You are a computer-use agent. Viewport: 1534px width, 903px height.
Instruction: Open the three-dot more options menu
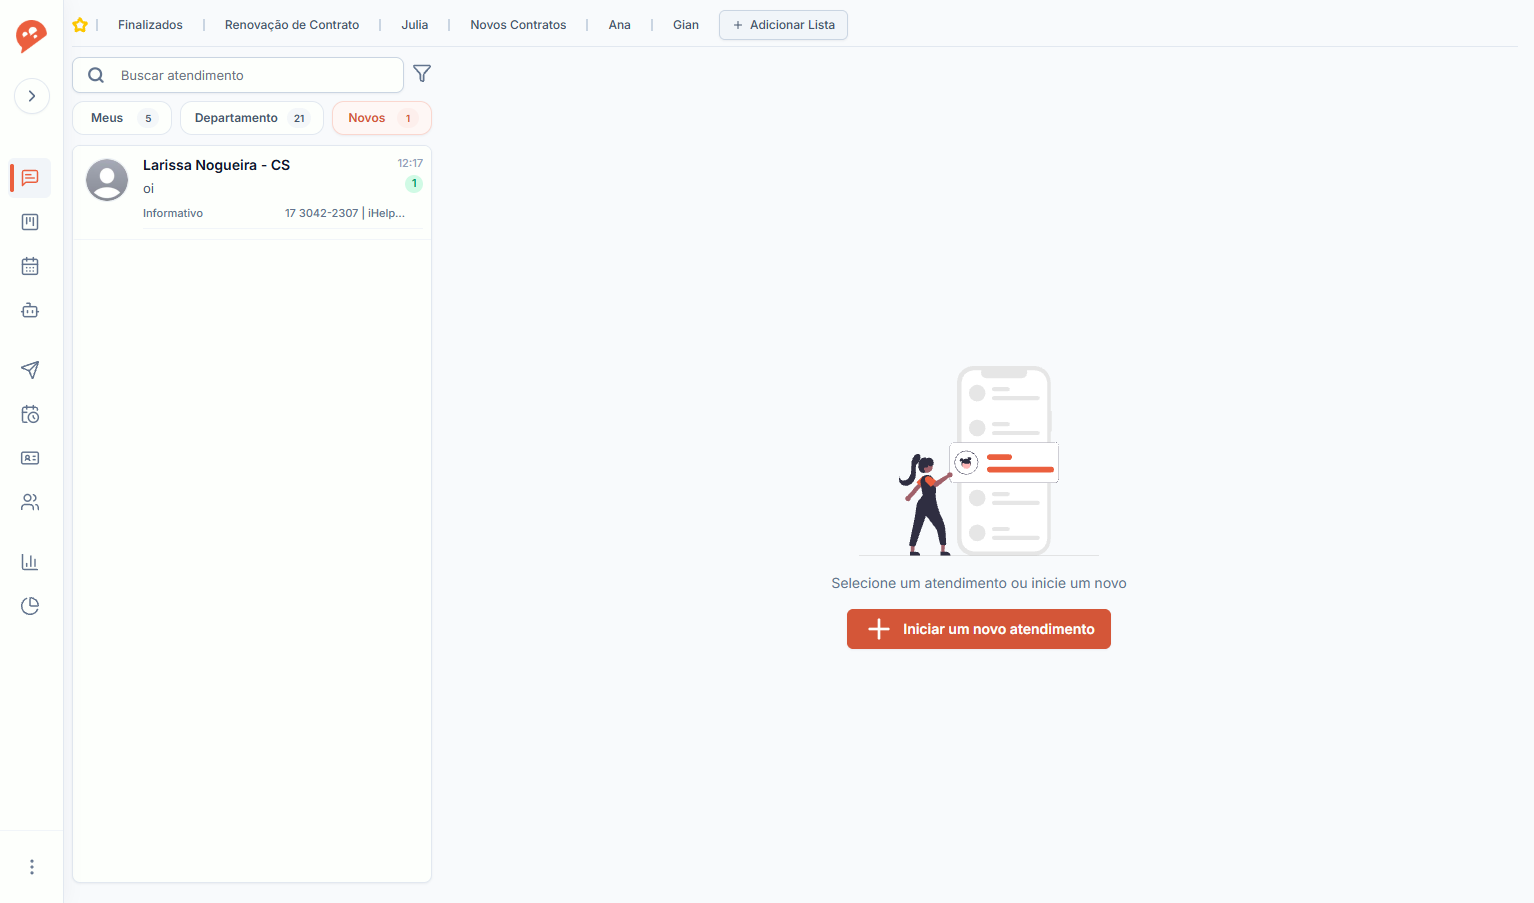point(32,867)
